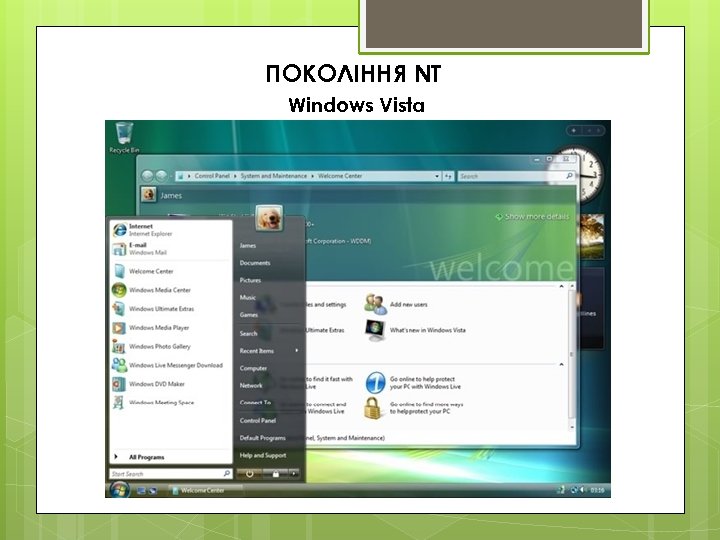720x540 pixels.
Task: Click Go online to help protect your PC
Action: [413, 382]
